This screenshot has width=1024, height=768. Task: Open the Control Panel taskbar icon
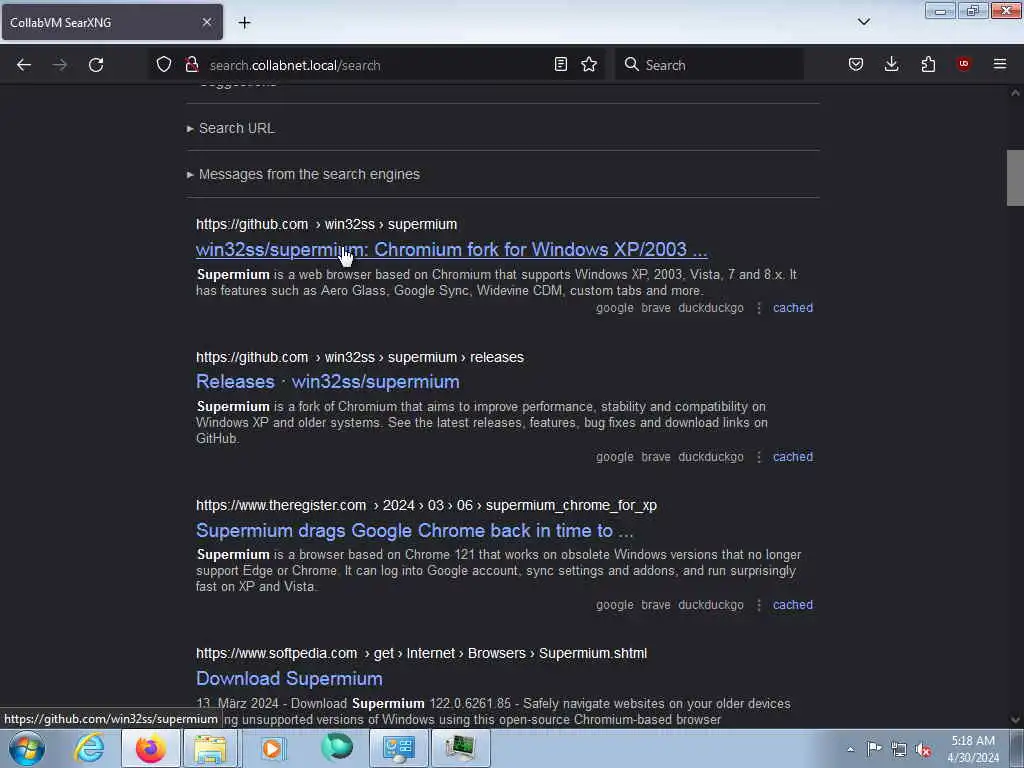399,748
